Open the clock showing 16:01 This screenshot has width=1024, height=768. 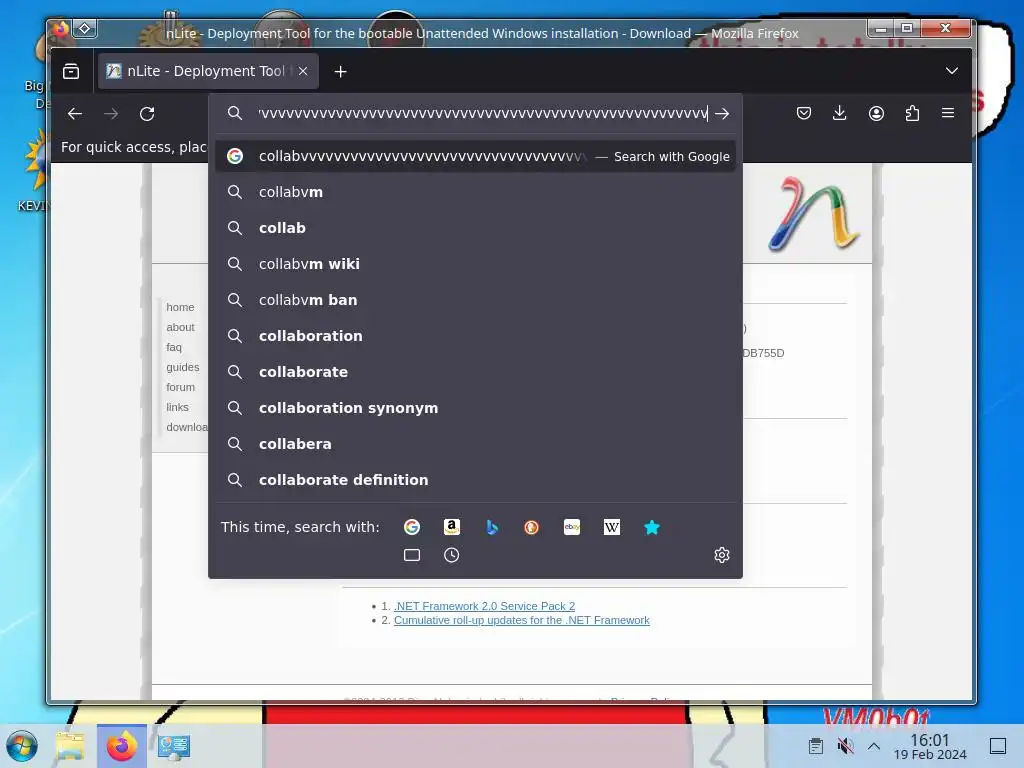point(930,746)
